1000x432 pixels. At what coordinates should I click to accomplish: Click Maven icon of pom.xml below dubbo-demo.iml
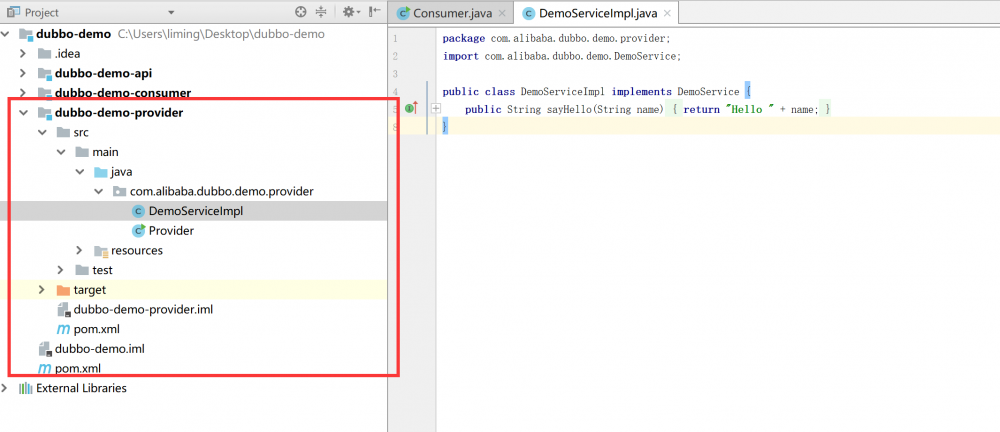coord(45,368)
